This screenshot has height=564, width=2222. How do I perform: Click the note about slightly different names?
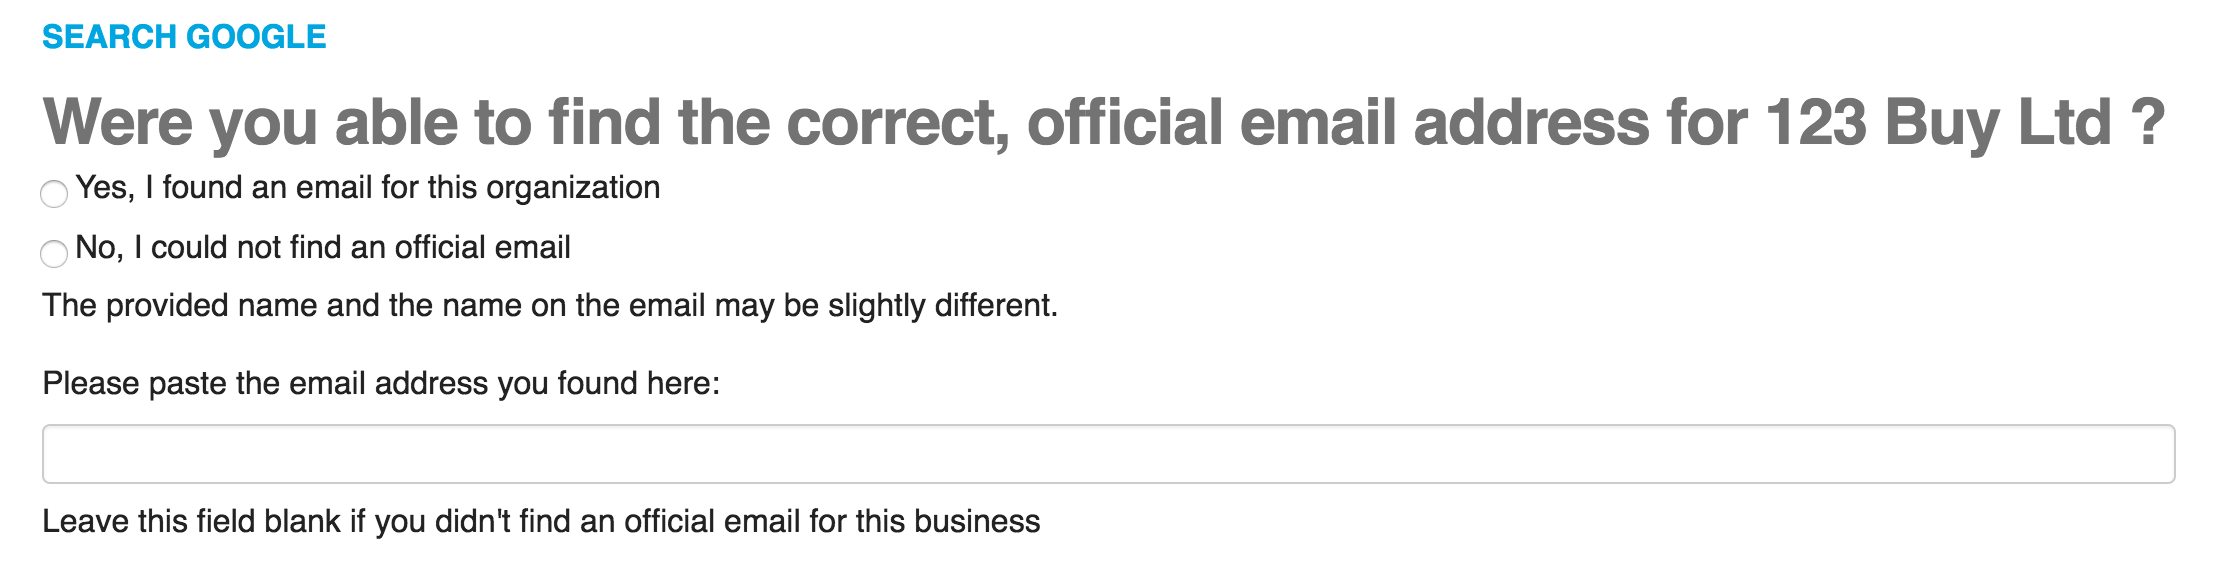[550, 306]
